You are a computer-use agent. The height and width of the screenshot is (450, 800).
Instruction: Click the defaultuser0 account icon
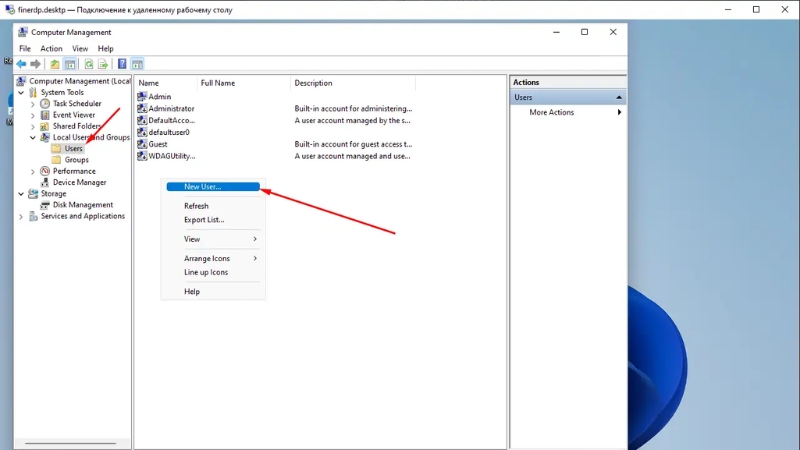(142, 132)
